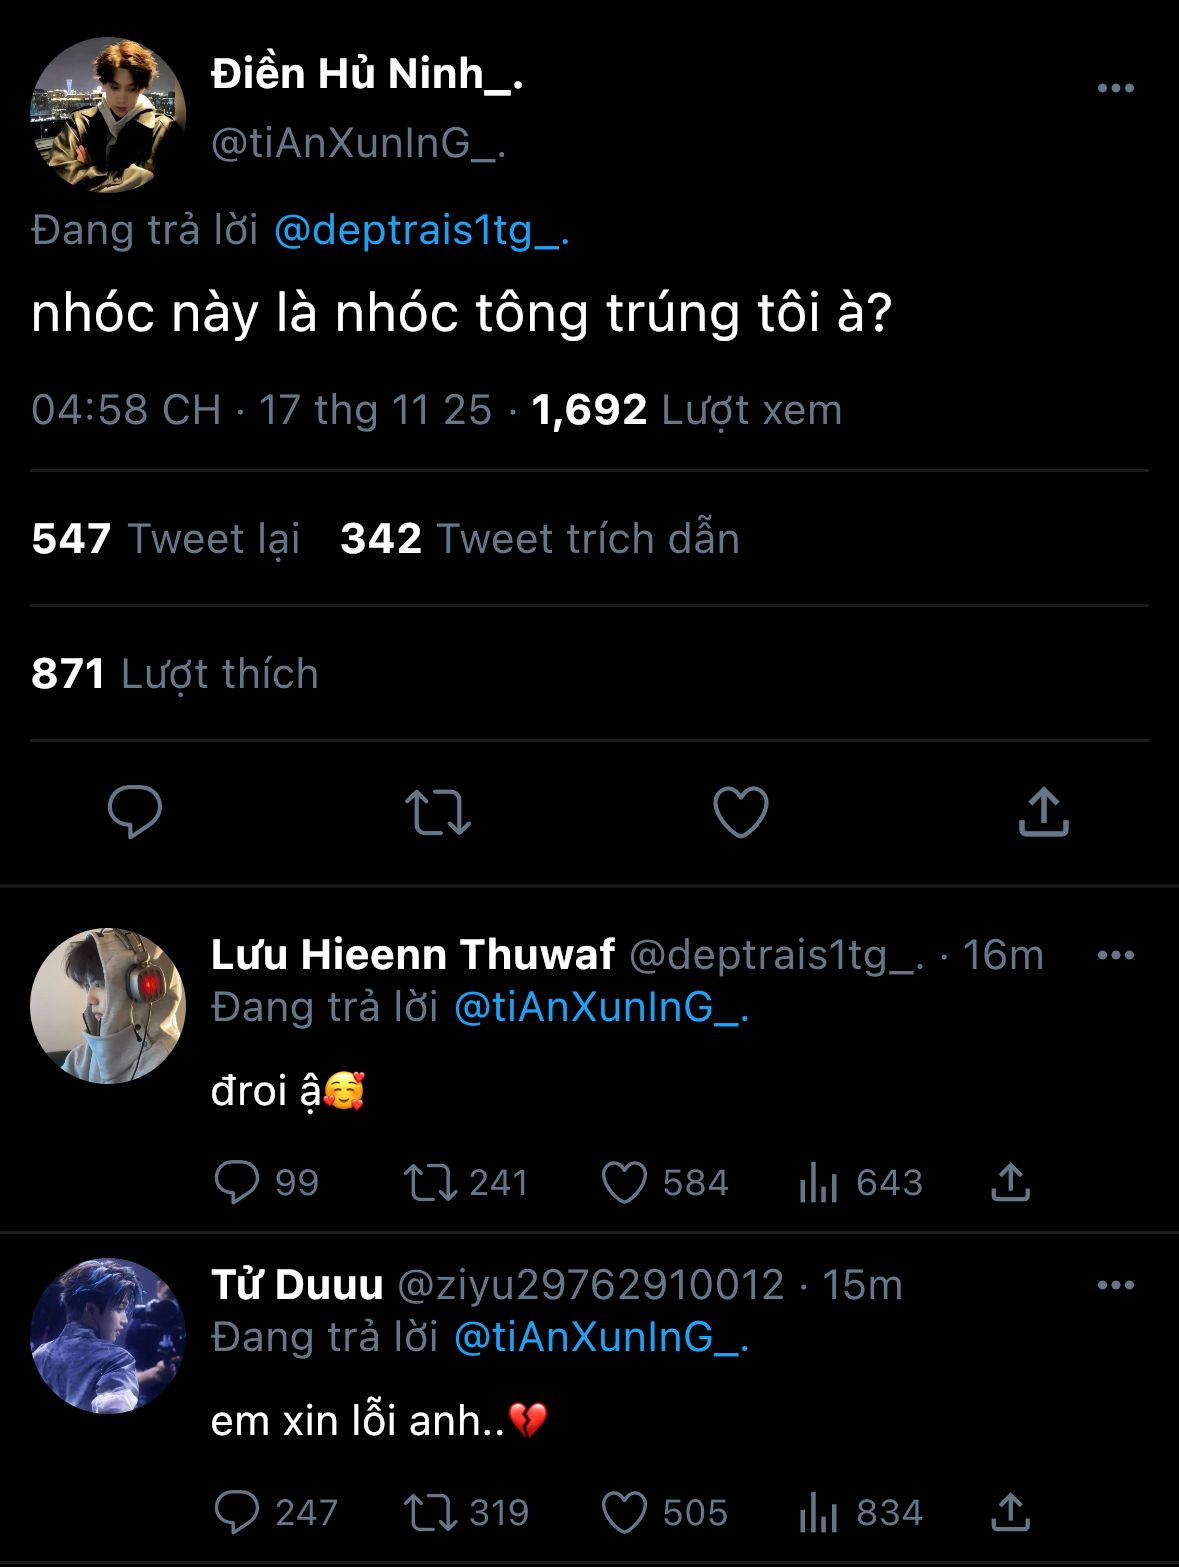The image size is (1179, 1567).
Task: View analytics for the "đroi ạ" reply
Action: (818, 1183)
